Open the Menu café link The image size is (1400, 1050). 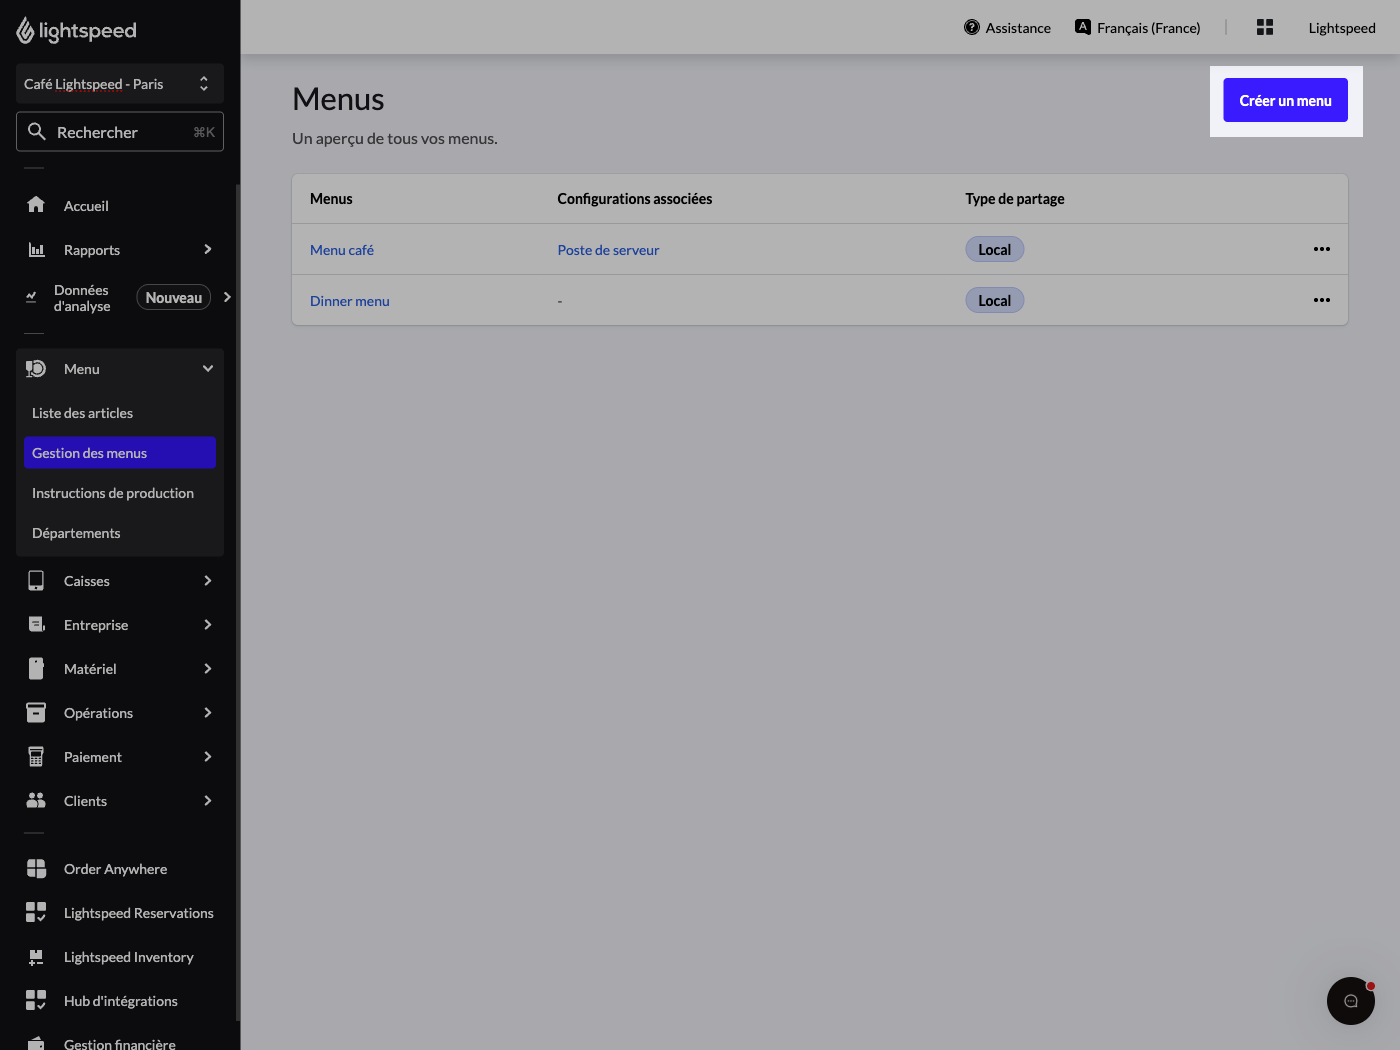coord(342,250)
